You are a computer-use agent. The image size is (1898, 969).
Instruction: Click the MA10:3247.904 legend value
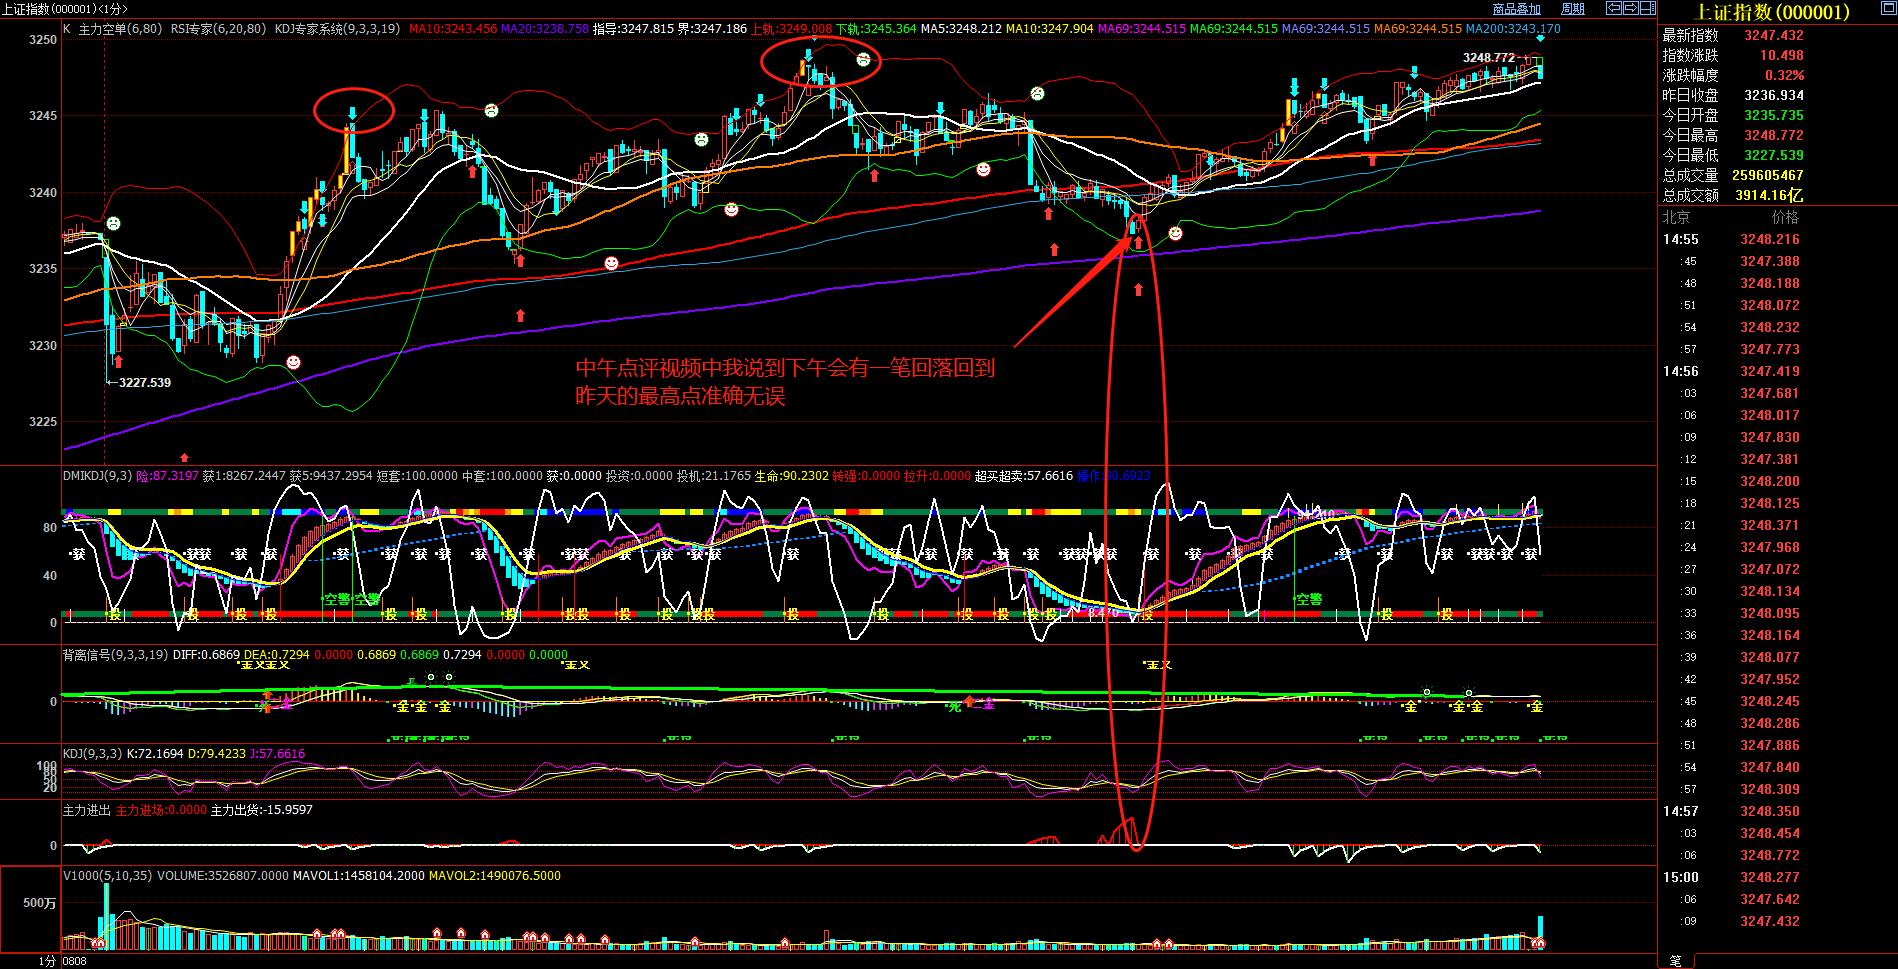pos(1049,29)
